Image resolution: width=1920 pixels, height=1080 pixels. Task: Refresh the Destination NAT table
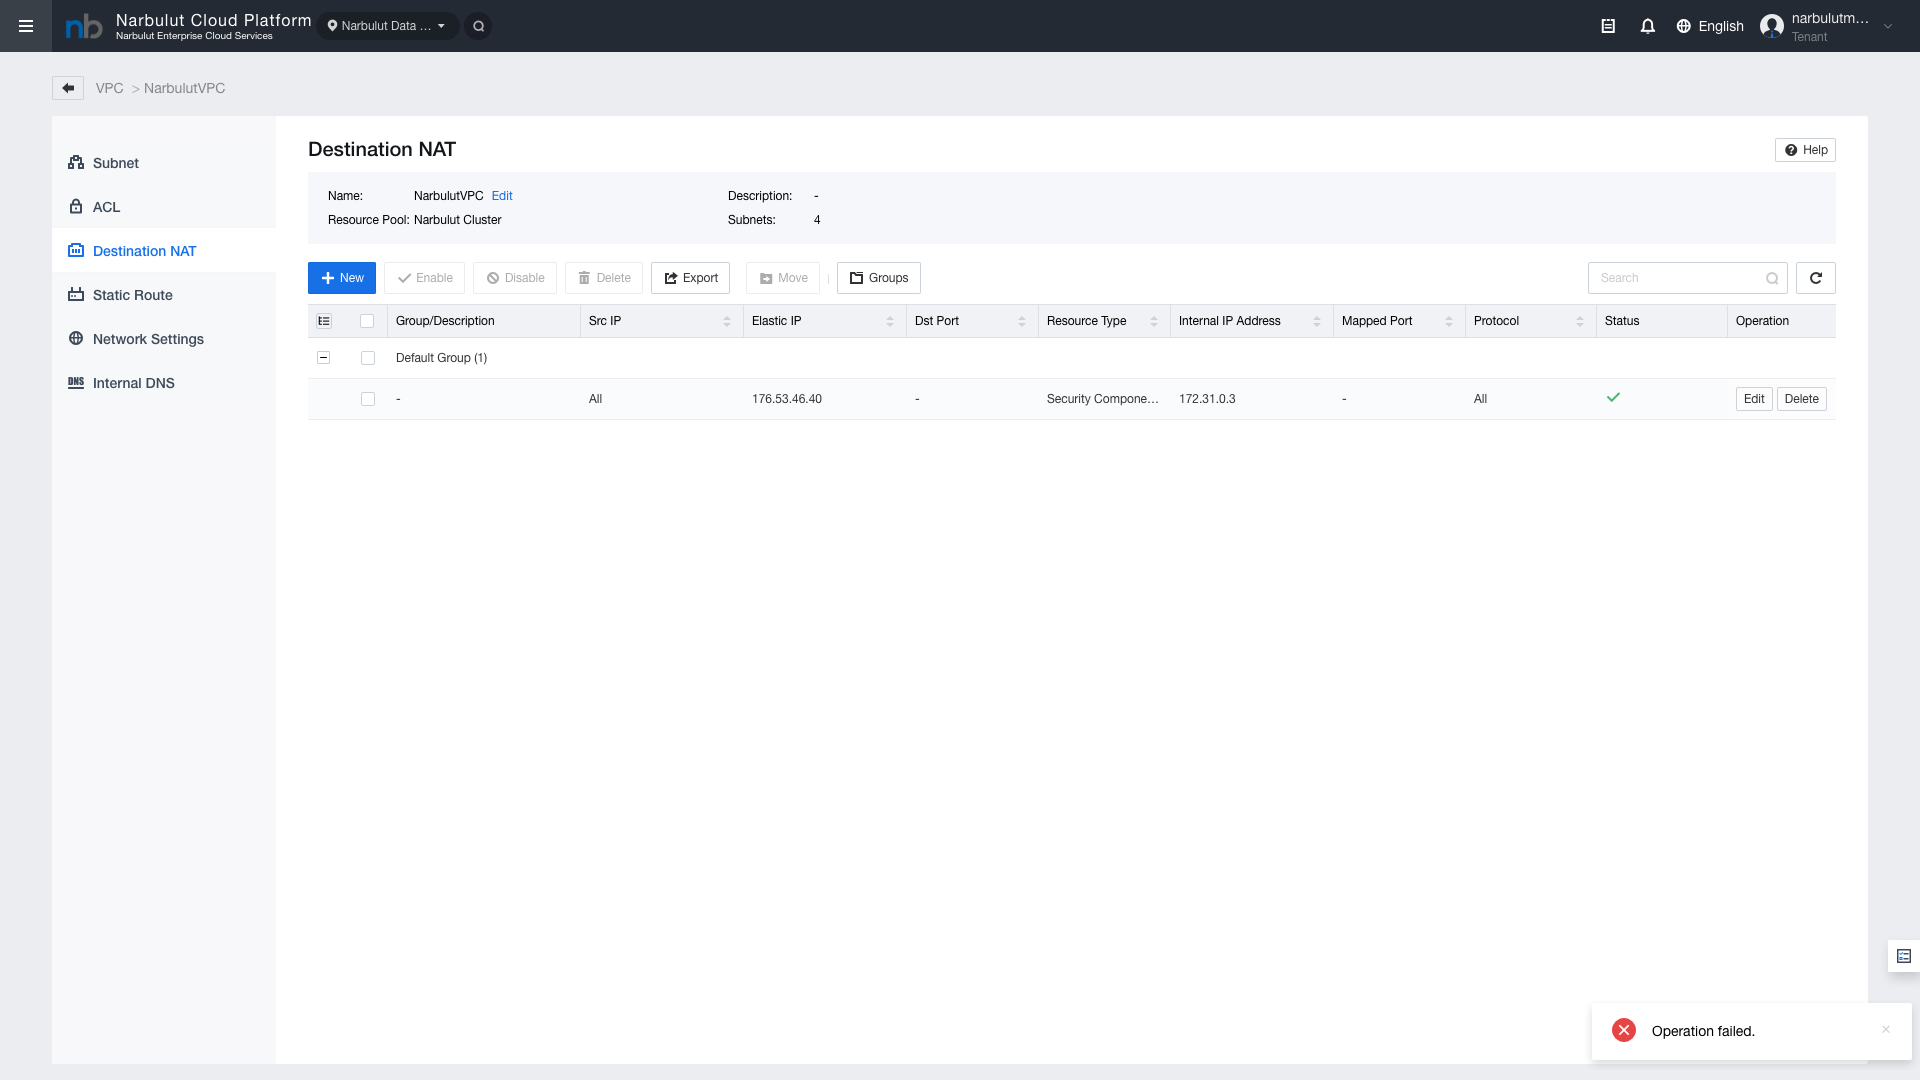click(x=1816, y=278)
